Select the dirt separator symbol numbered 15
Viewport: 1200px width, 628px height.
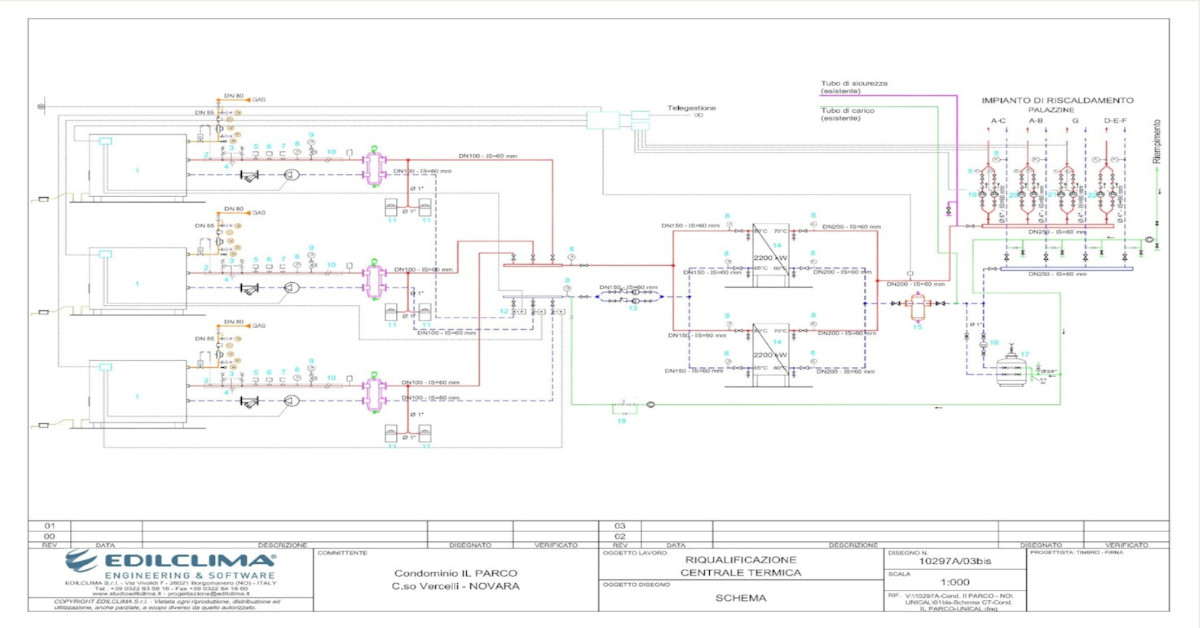[916, 306]
